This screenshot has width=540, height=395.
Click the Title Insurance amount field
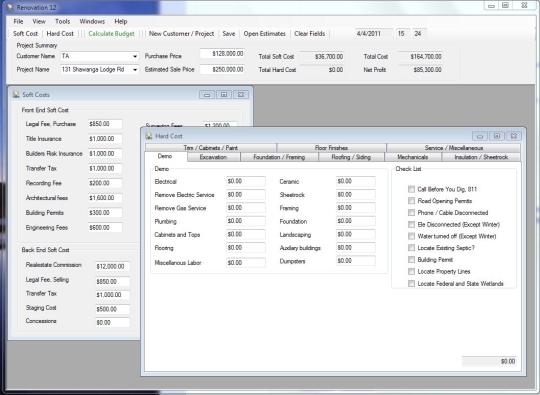coord(105,139)
